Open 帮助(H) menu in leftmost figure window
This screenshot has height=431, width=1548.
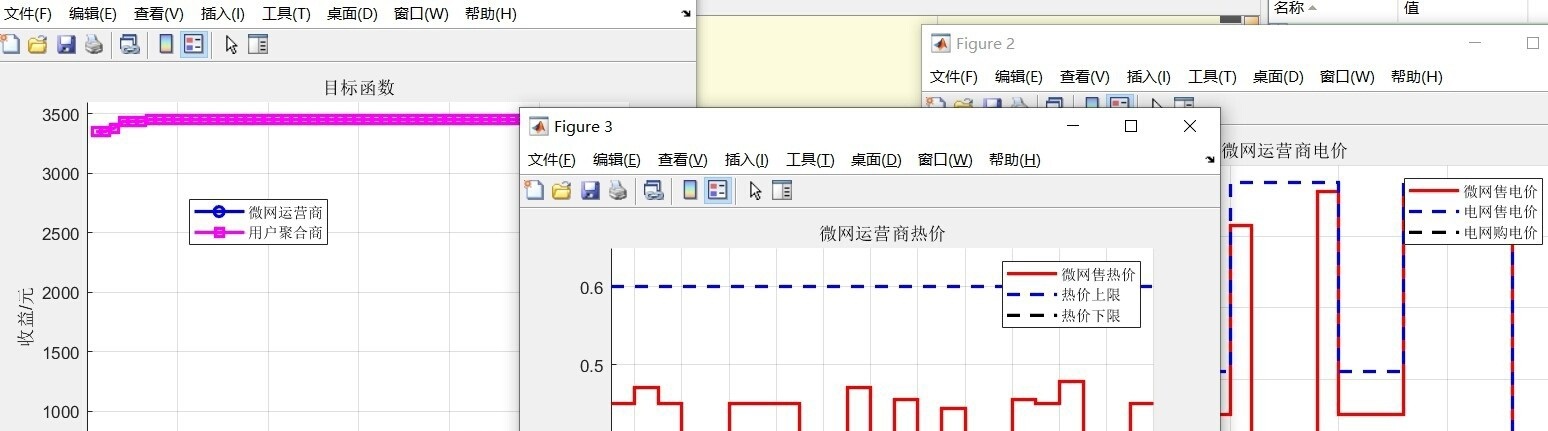491,14
